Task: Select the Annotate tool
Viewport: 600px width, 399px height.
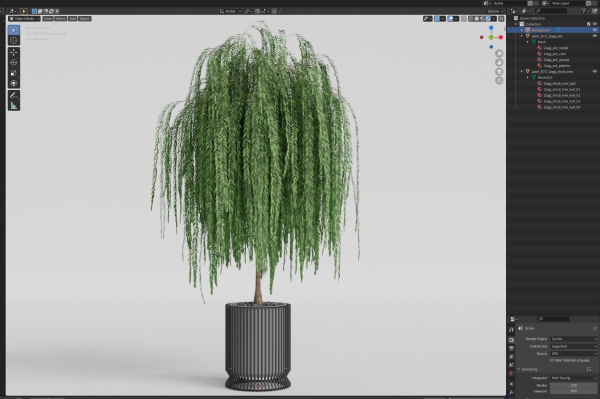Action: pos(14,95)
